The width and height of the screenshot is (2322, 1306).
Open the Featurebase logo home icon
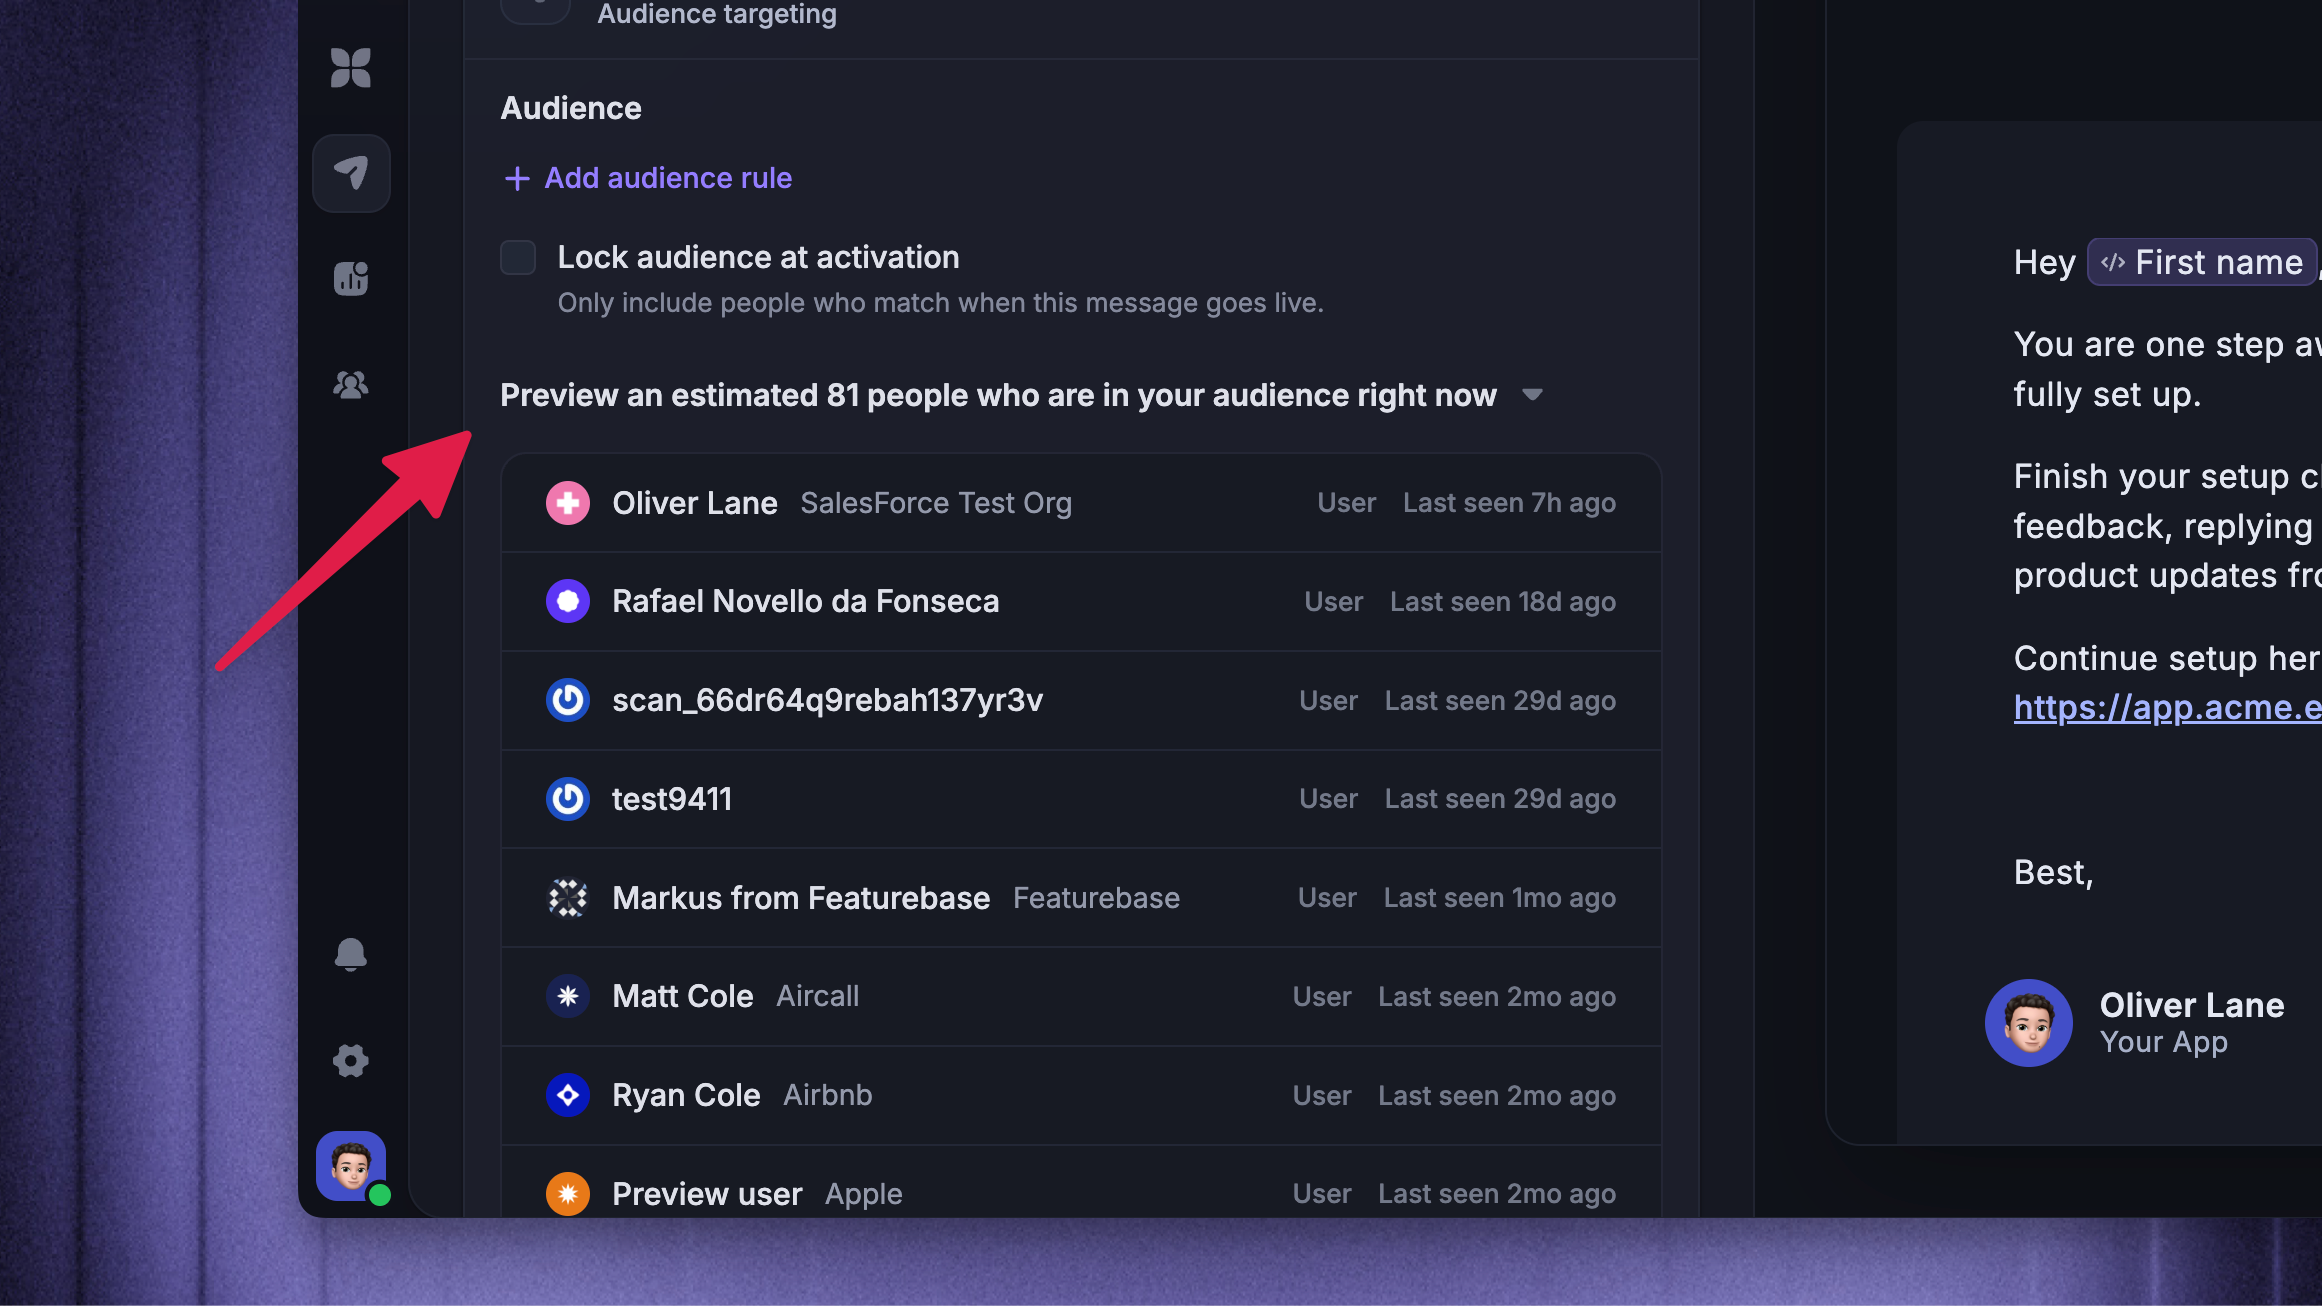pos(351,68)
